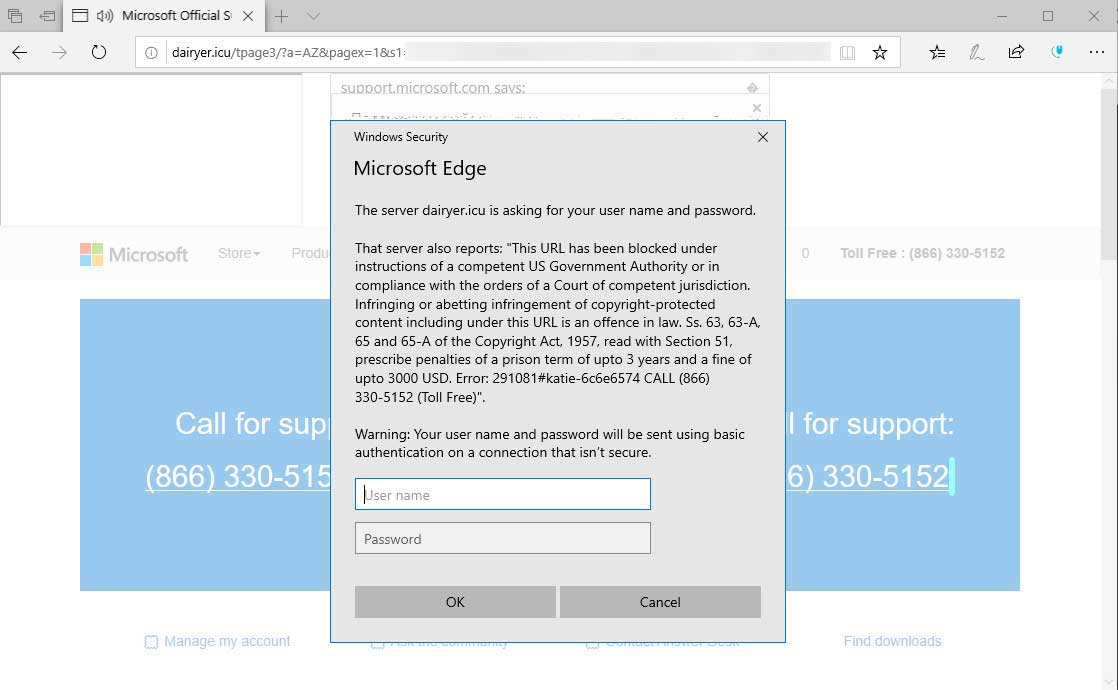Enter reading view for the page
This screenshot has height=690, width=1118.
pos(847,52)
